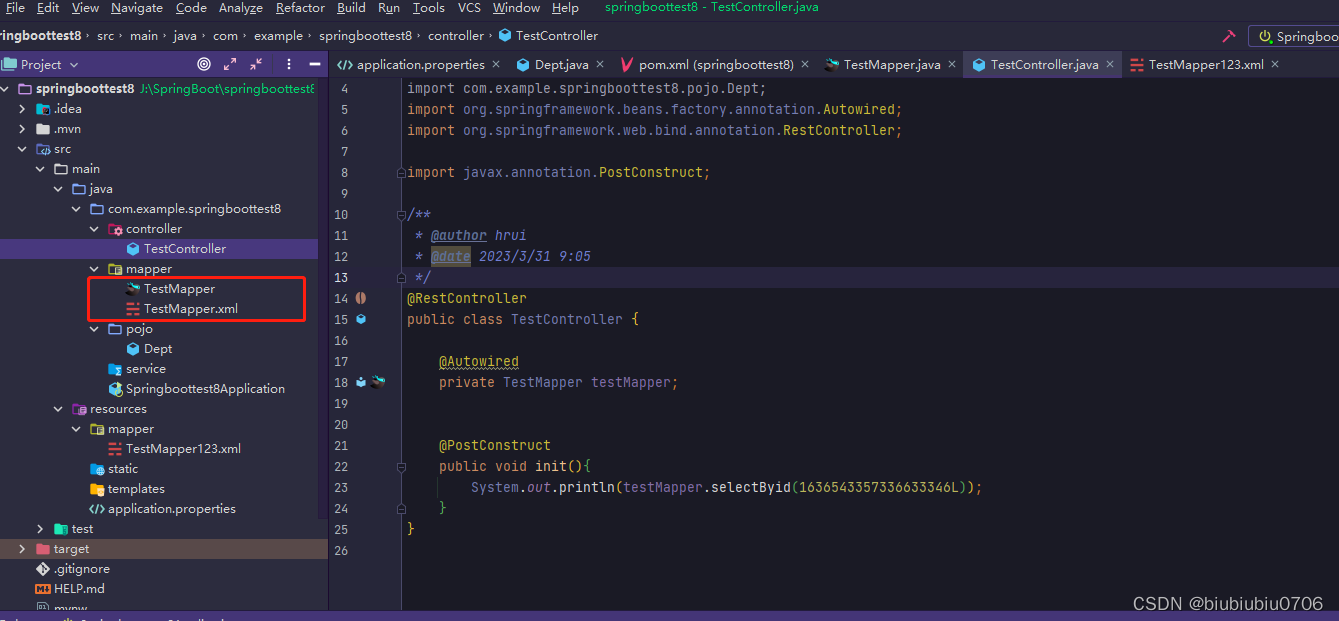This screenshot has width=1339, height=621.
Task: Click the Build Project hammer icon
Action: click(x=1228, y=33)
